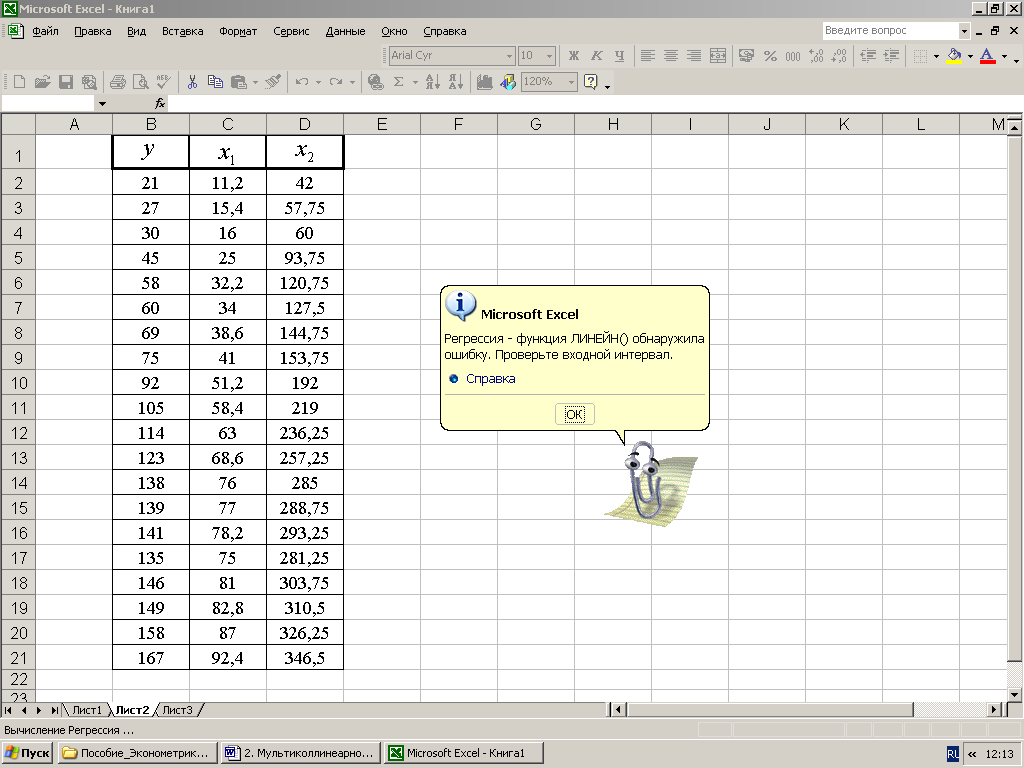The image size is (1024, 768).
Task: Open the Undo history dropdown arrow
Action: click(319, 82)
